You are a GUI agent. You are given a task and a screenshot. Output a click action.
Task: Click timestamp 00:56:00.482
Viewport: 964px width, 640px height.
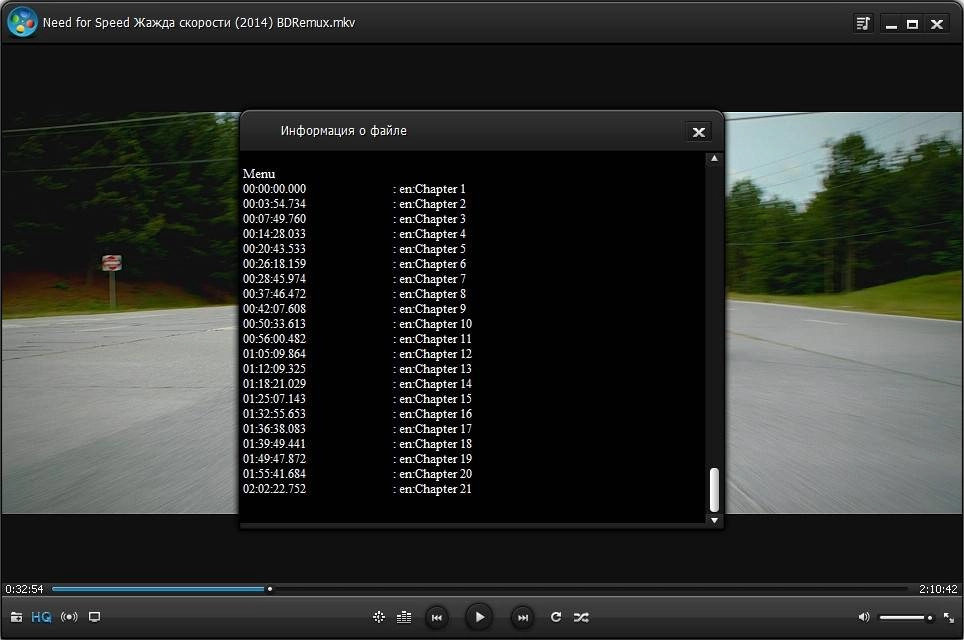[x=274, y=339]
